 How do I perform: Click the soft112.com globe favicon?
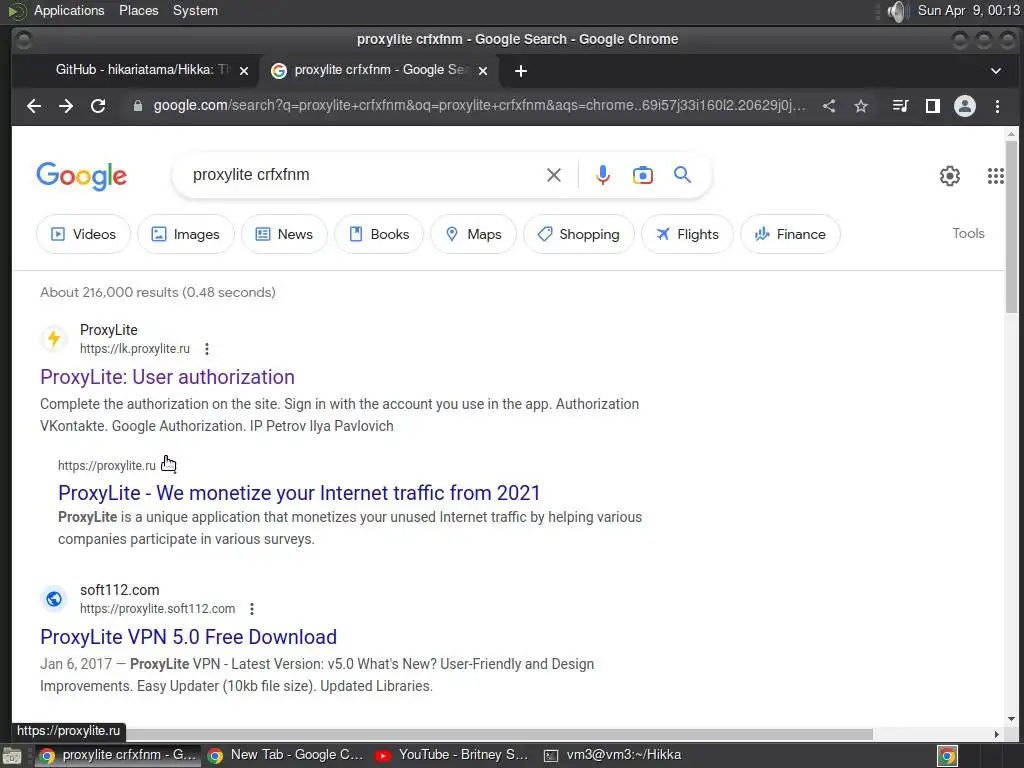pyautogui.click(x=54, y=598)
